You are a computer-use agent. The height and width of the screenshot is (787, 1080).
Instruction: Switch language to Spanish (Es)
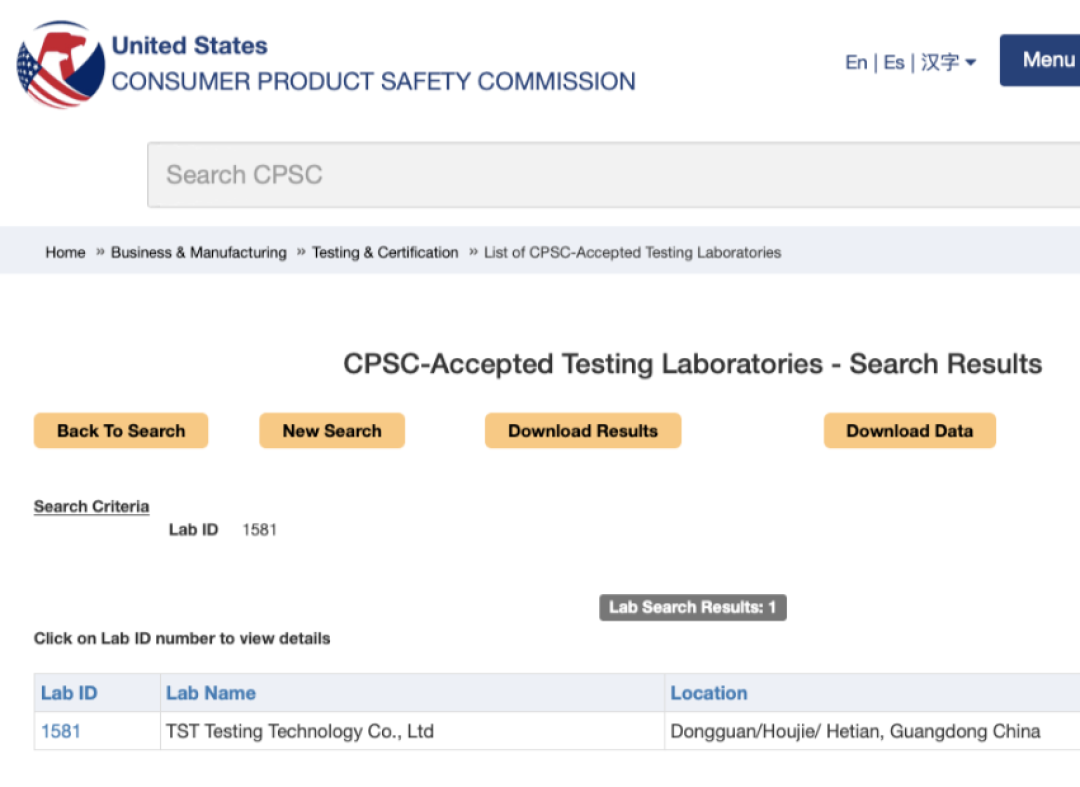(x=893, y=62)
